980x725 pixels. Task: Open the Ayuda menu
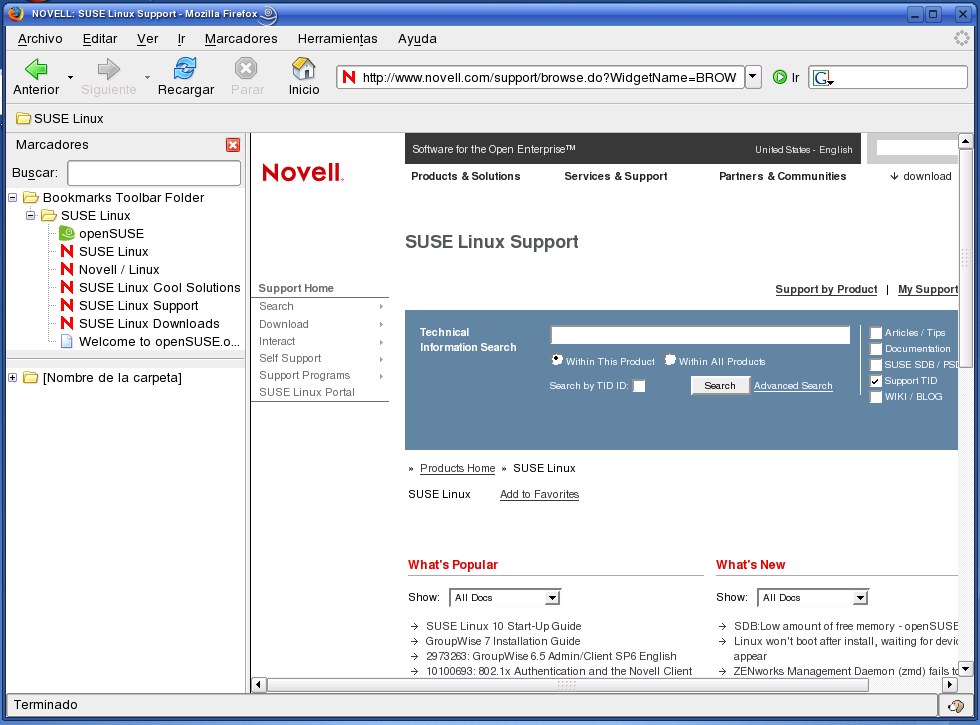click(418, 39)
